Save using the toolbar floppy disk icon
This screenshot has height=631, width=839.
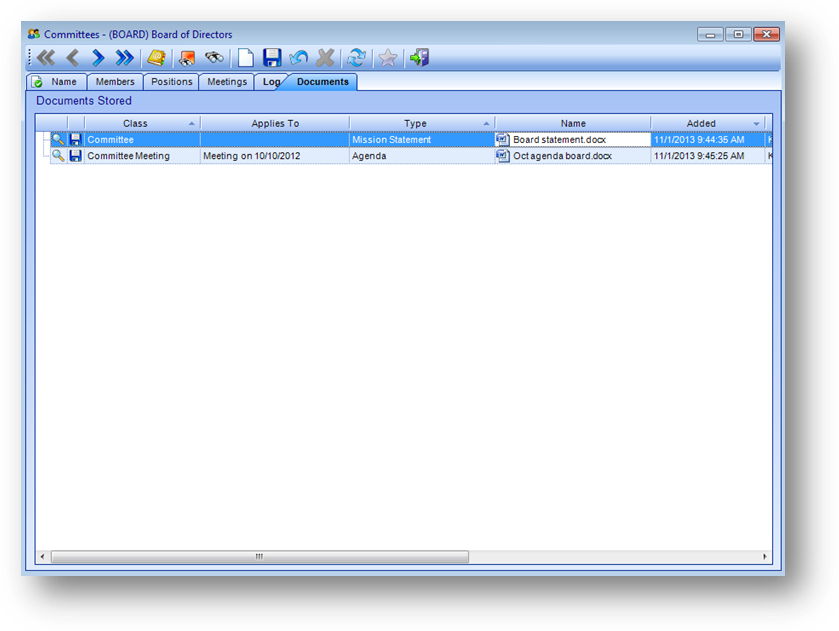[x=271, y=58]
